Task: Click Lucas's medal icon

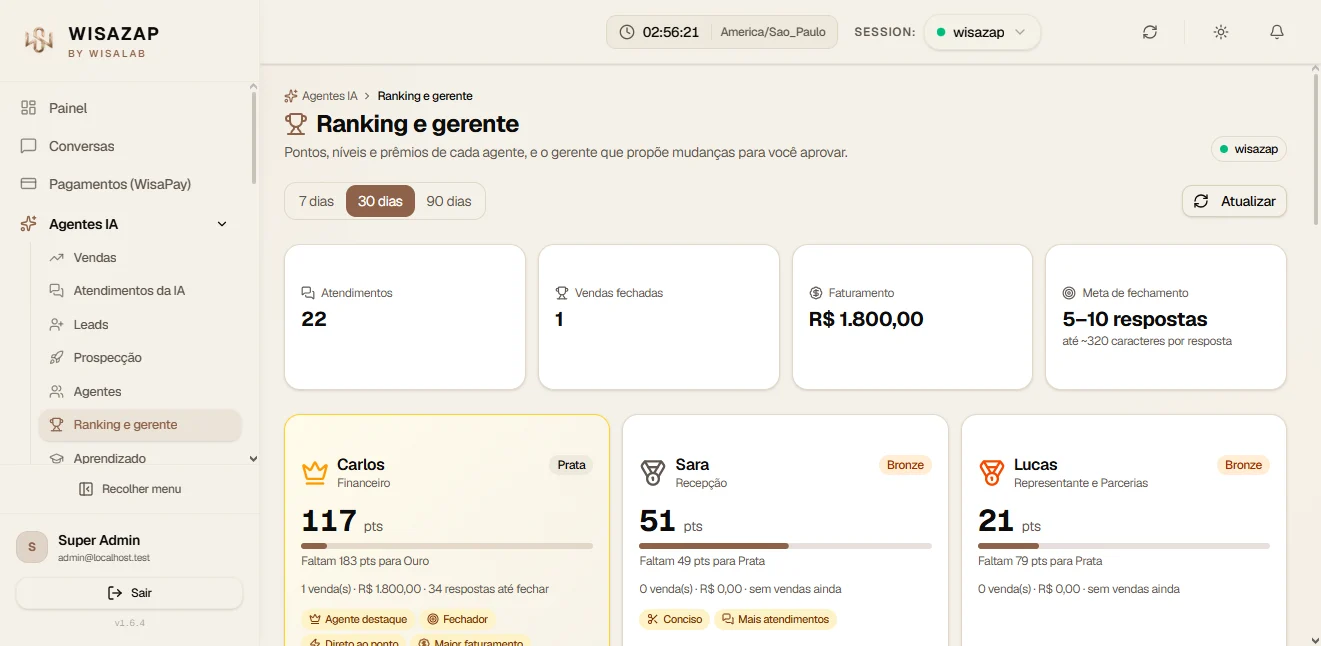Action: pyautogui.click(x=991, y=473)
